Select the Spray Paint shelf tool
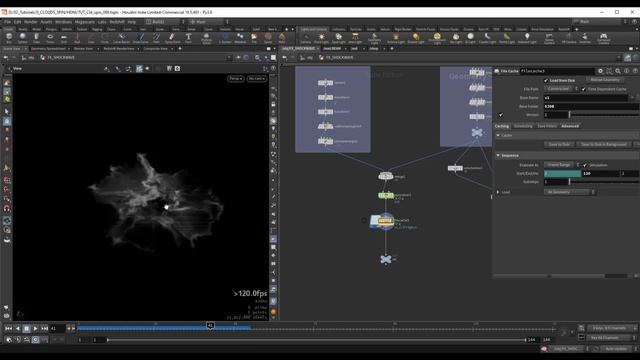Screen dimensions: 640x360 [x=172, y=38]
